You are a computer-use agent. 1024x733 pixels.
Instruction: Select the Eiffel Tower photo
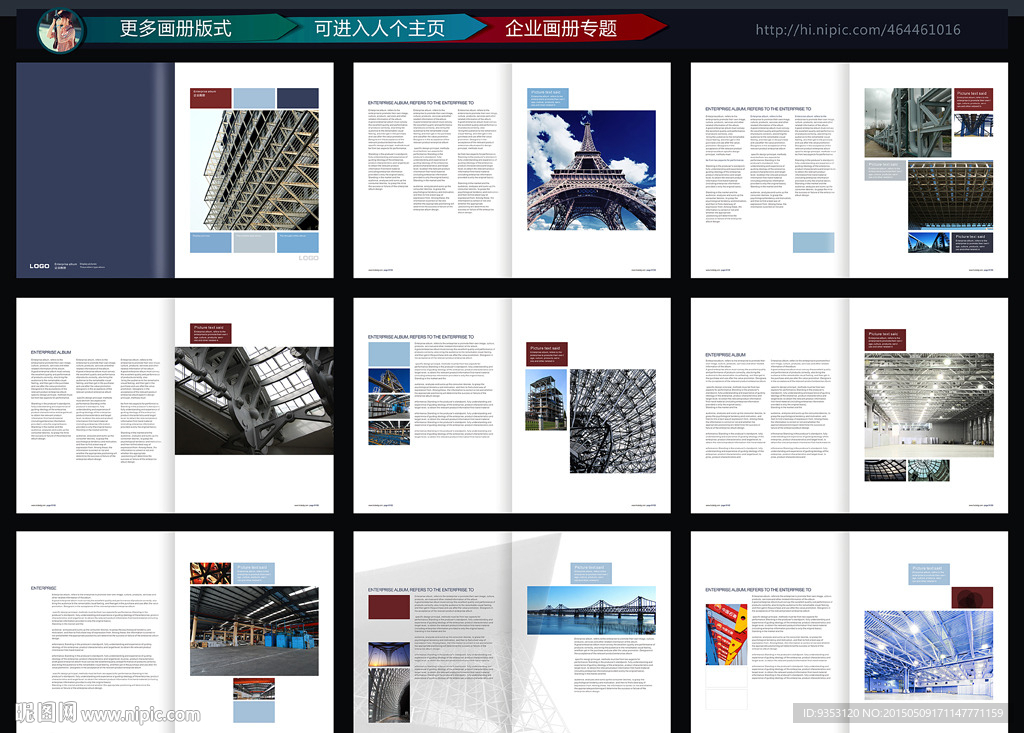591,170
